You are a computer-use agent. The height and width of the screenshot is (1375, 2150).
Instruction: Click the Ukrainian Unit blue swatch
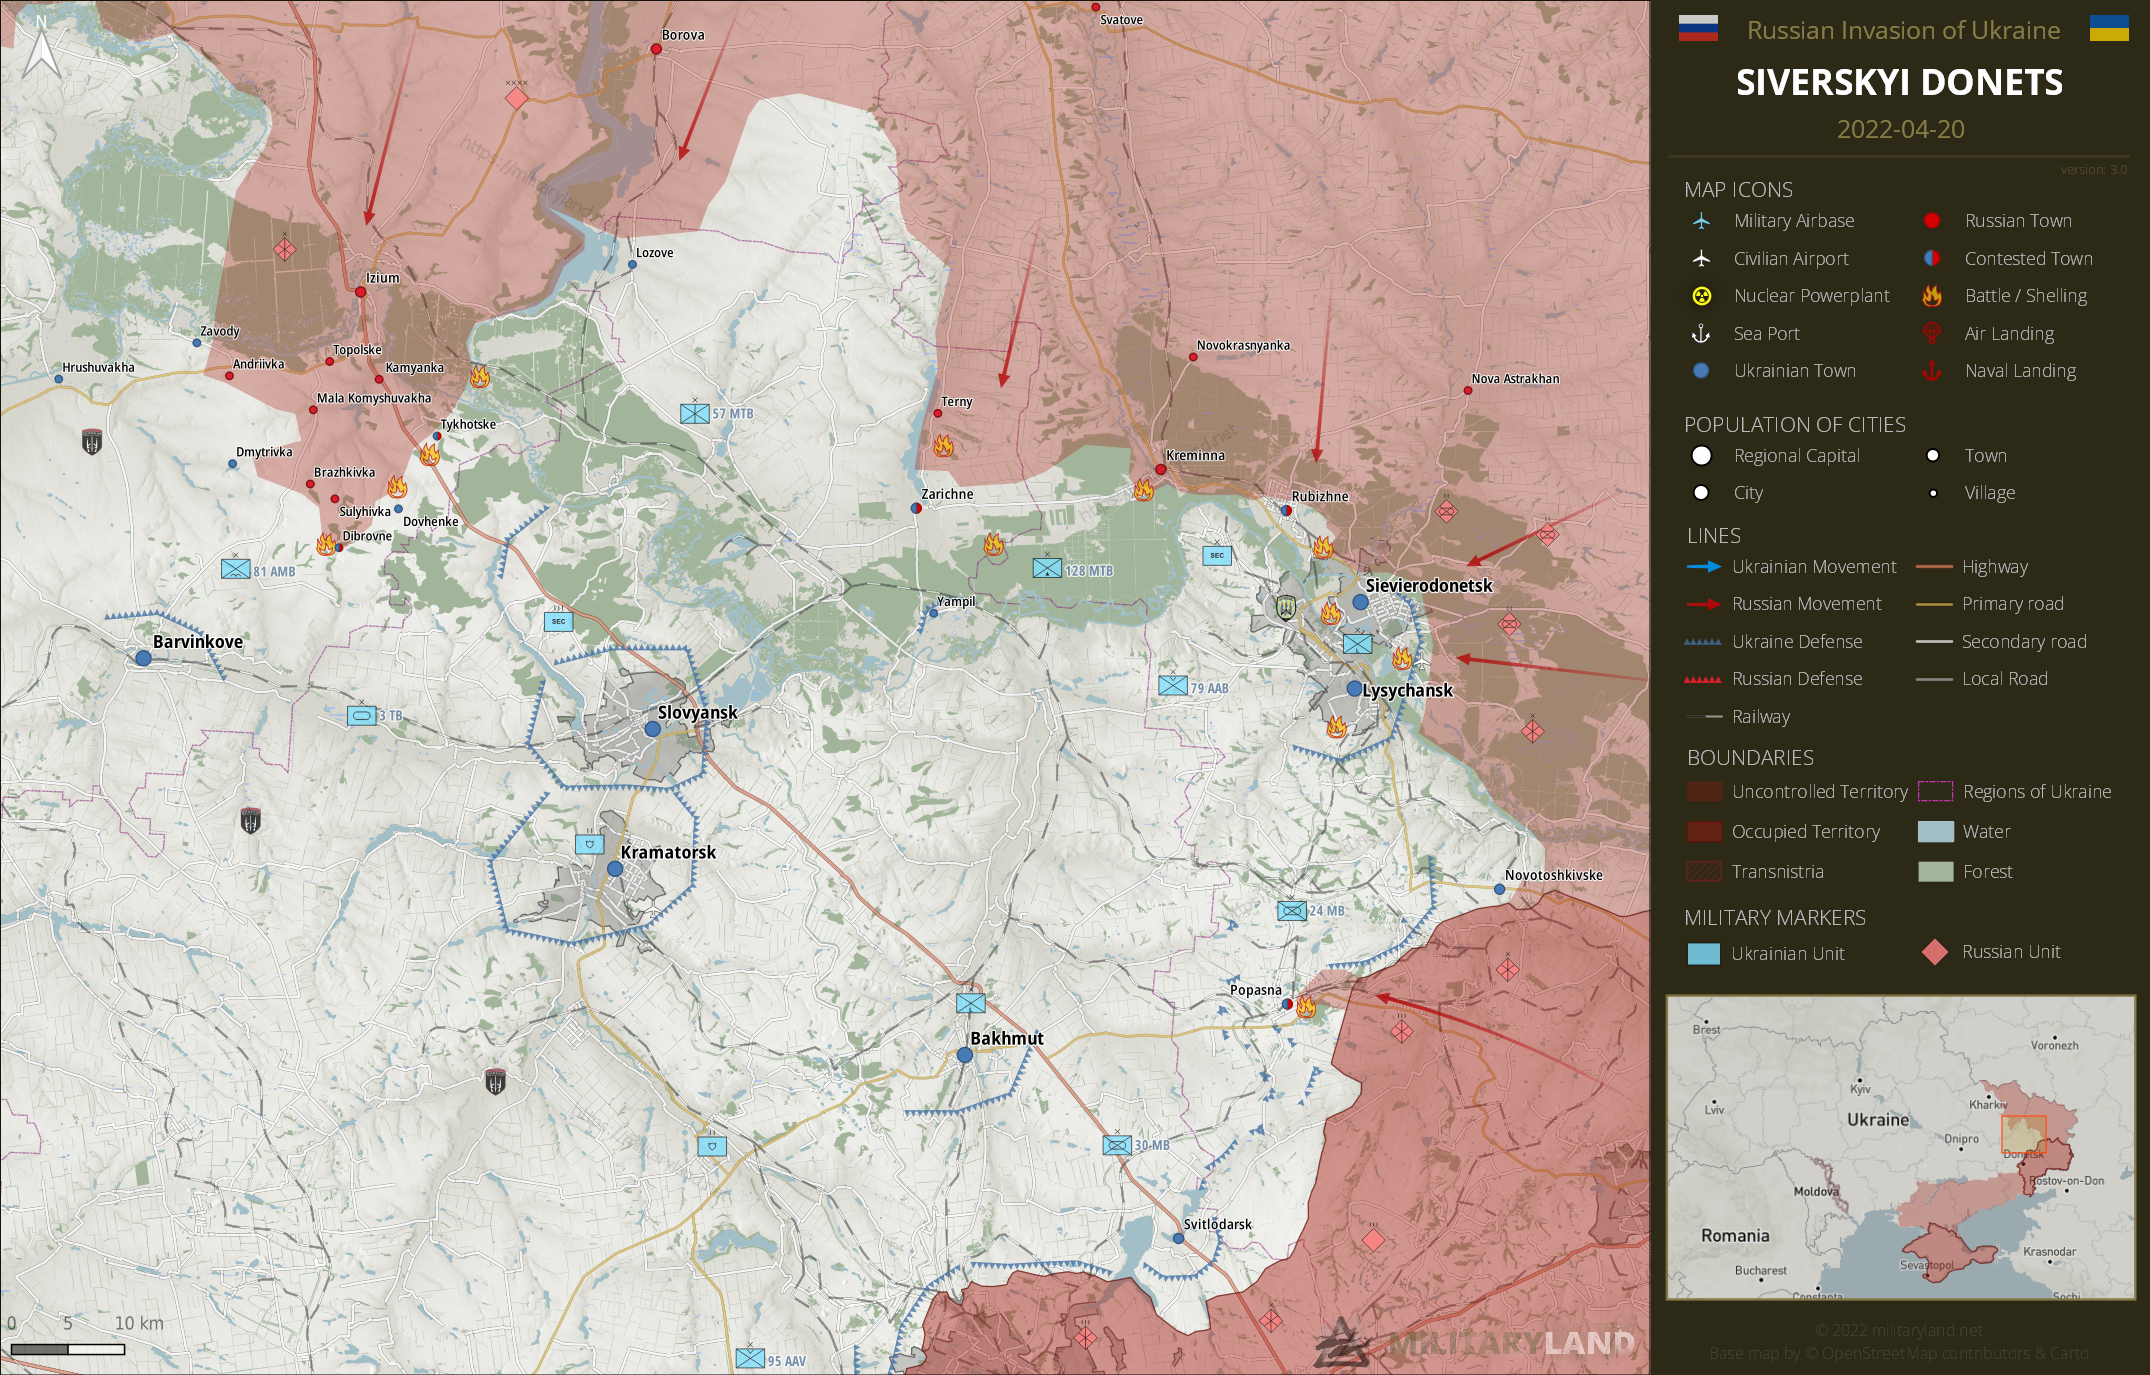coord(1703,953)
